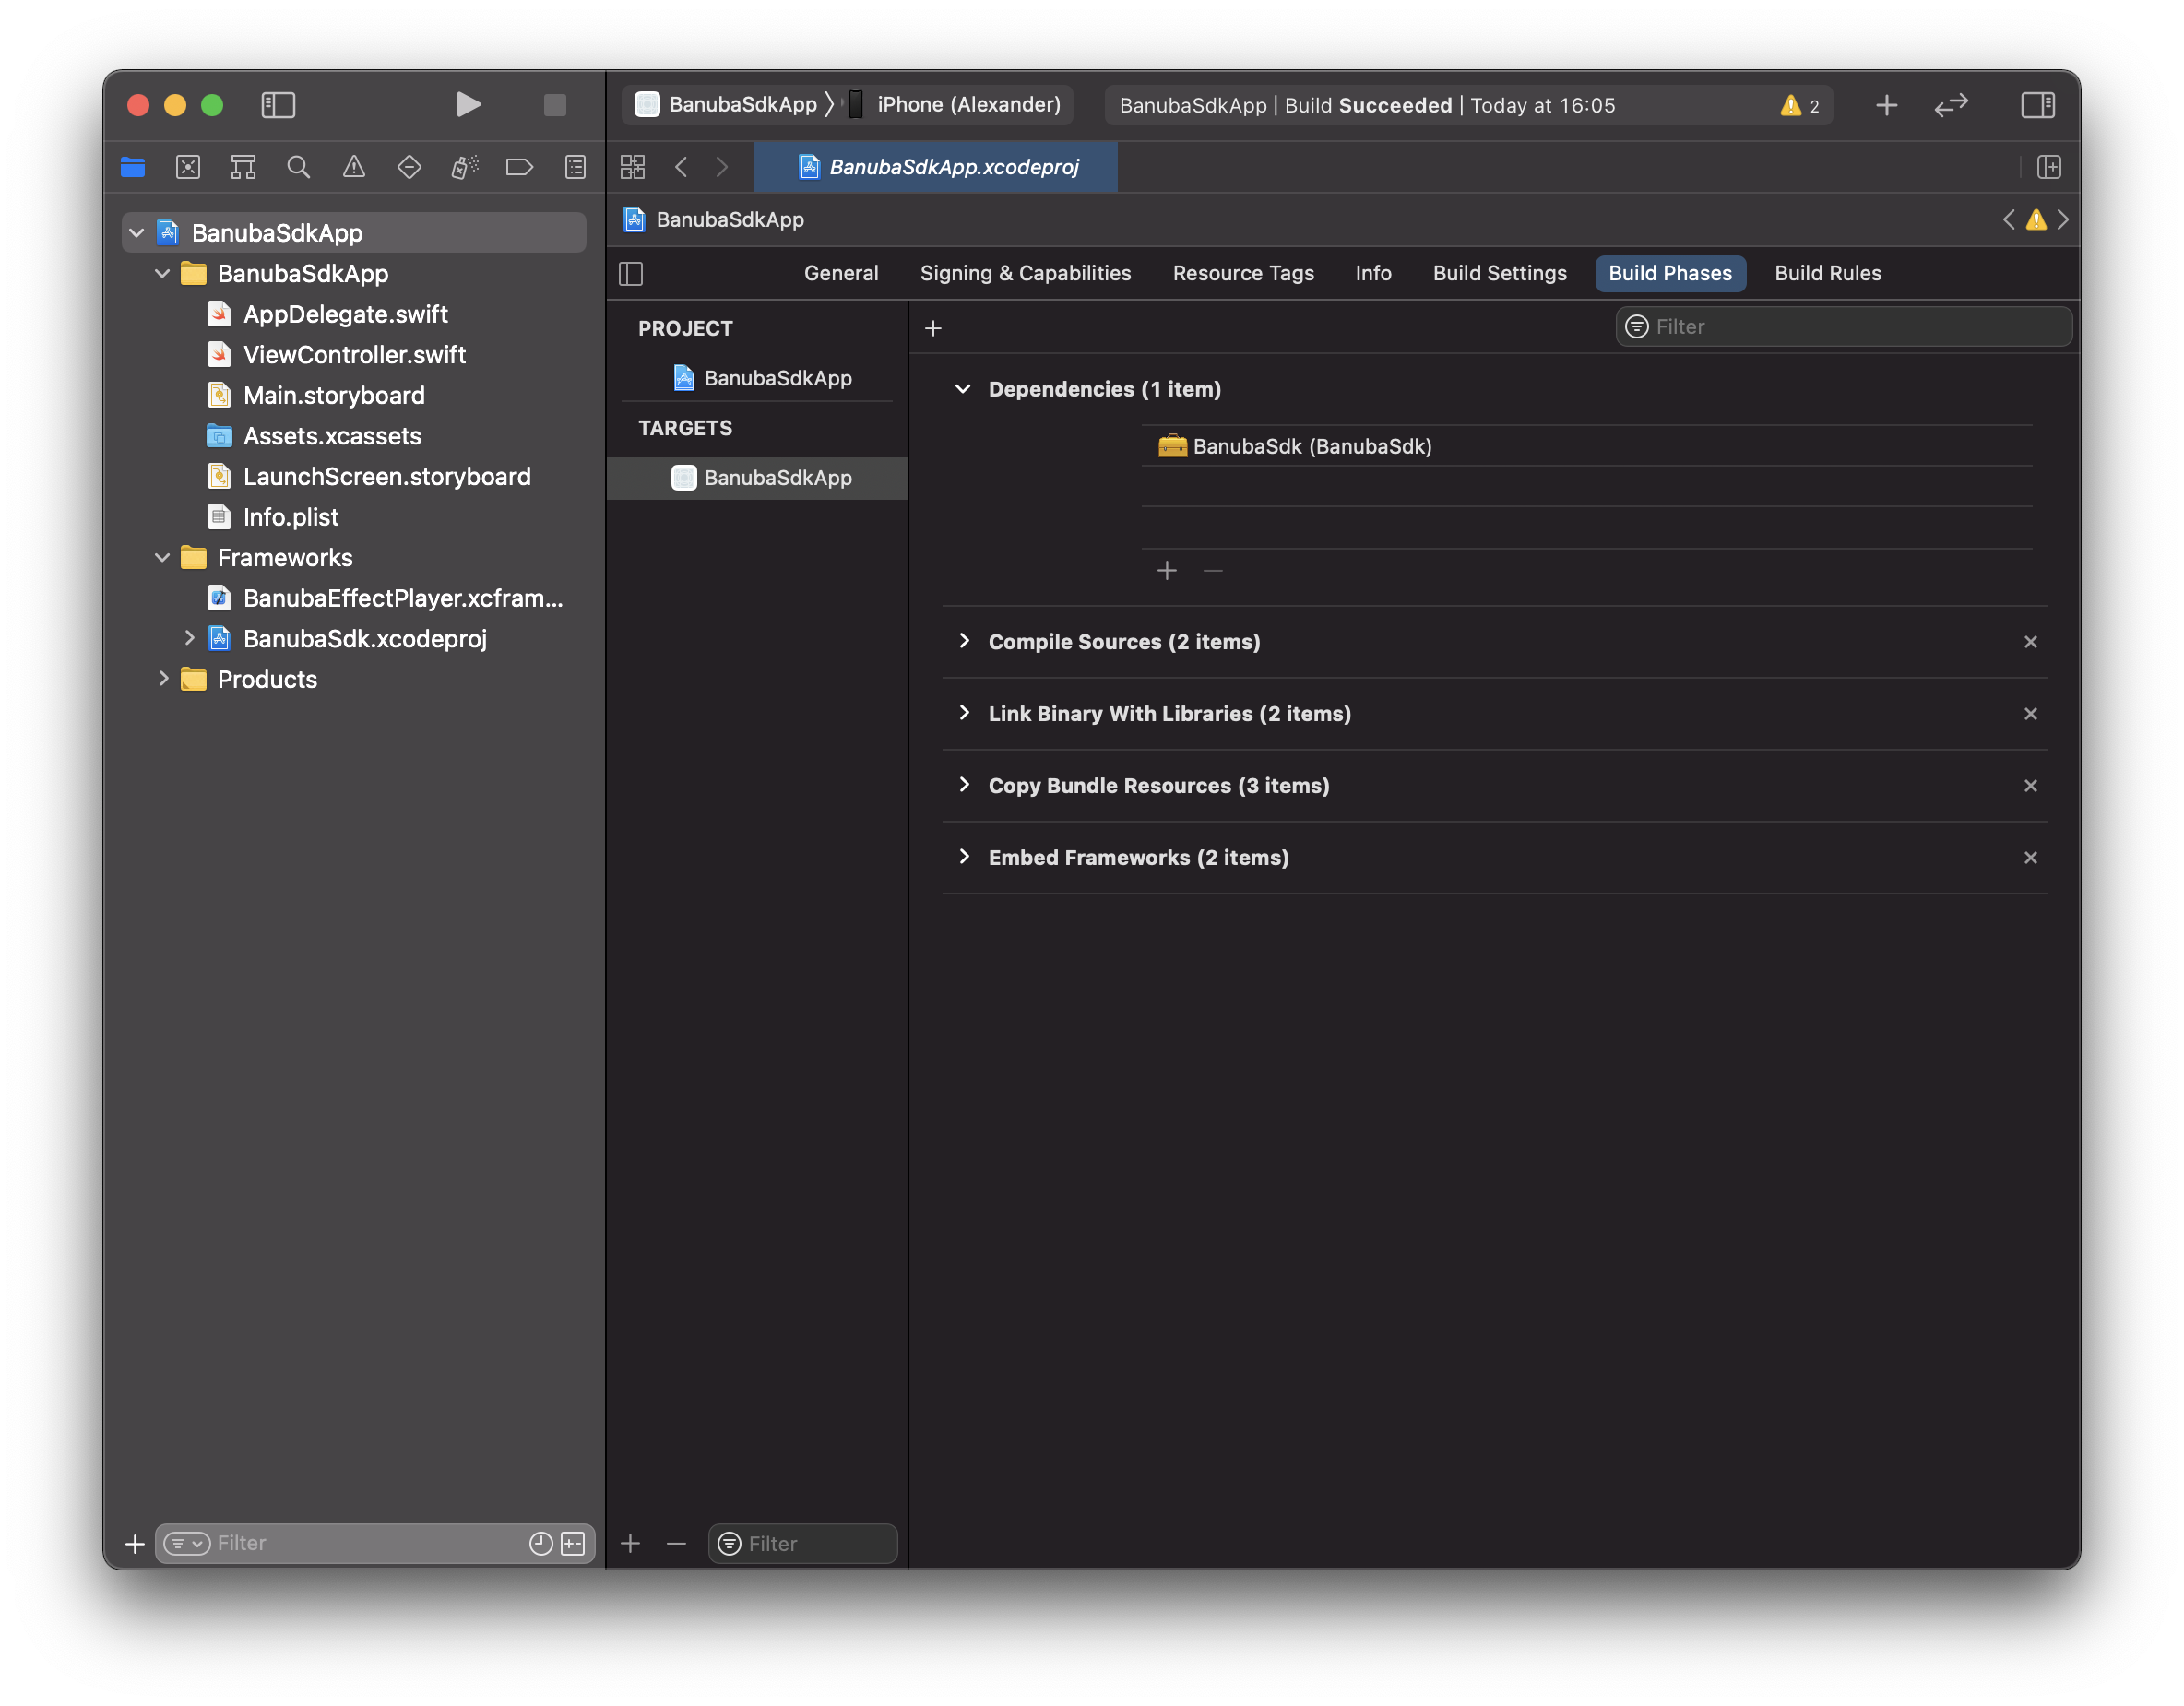The image size is (2184, 1706).
Task: Open code review with the arrows icon
Action: point(1951,105)
